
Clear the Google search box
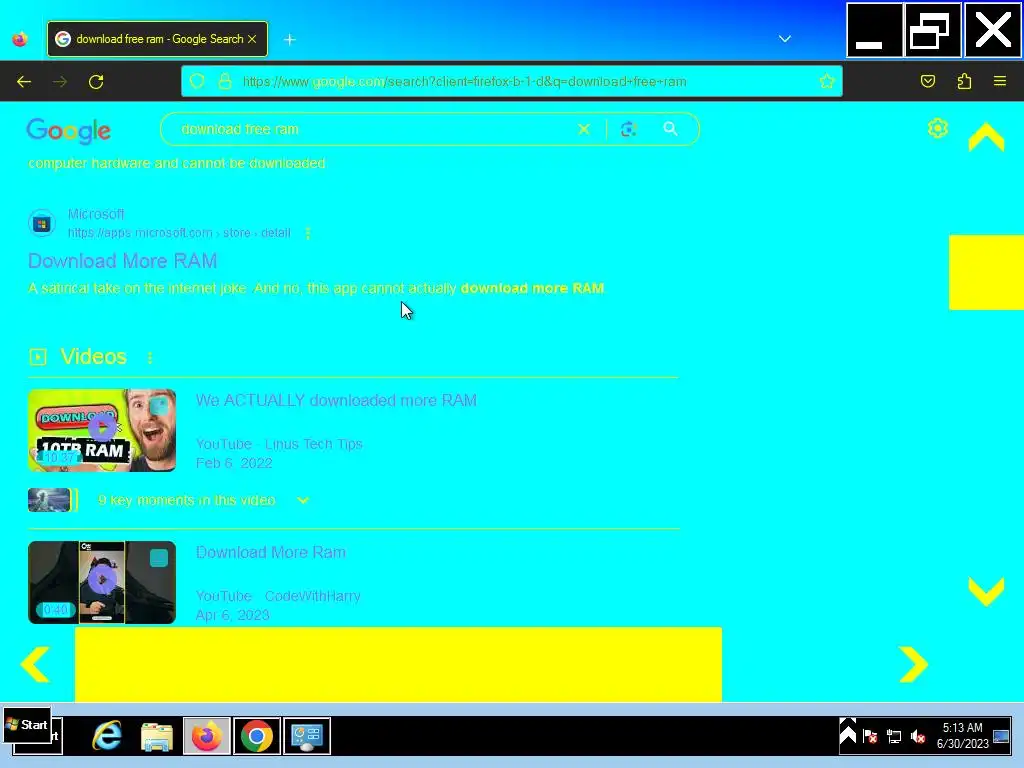pyautogui.click(x=584, y=129)
